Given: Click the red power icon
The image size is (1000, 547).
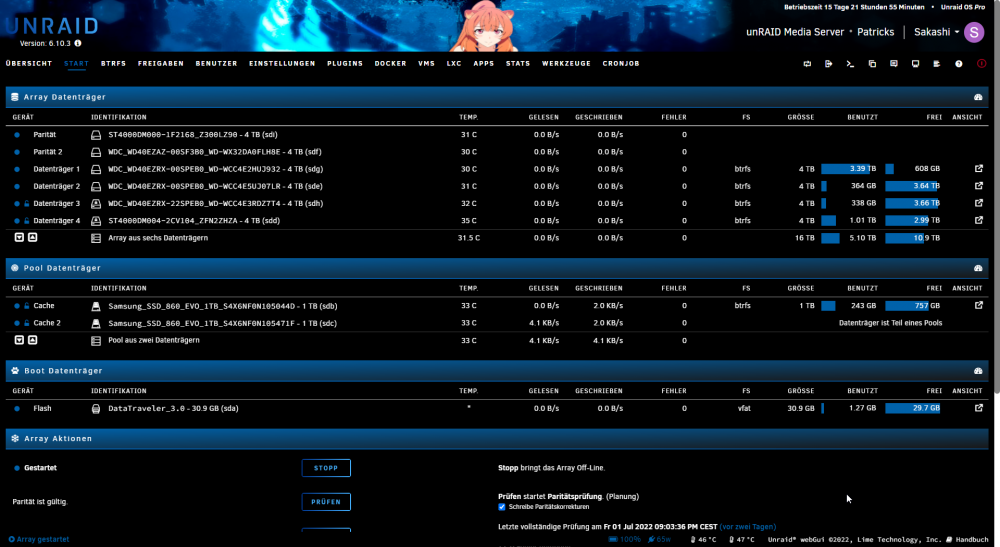Looking at the screenshot, I should click(982, 64).
